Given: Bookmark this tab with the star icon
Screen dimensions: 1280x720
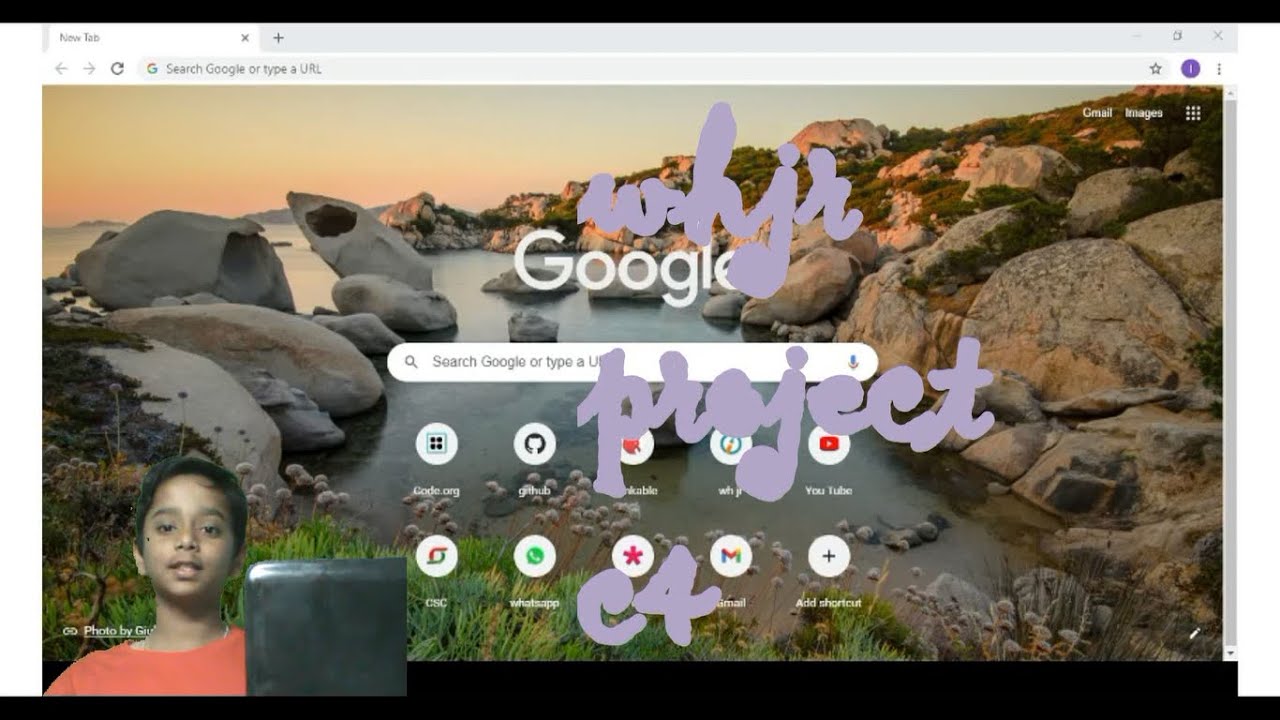Looking at the screenshot, I should pyautogui.click(x=1155, y=69).
